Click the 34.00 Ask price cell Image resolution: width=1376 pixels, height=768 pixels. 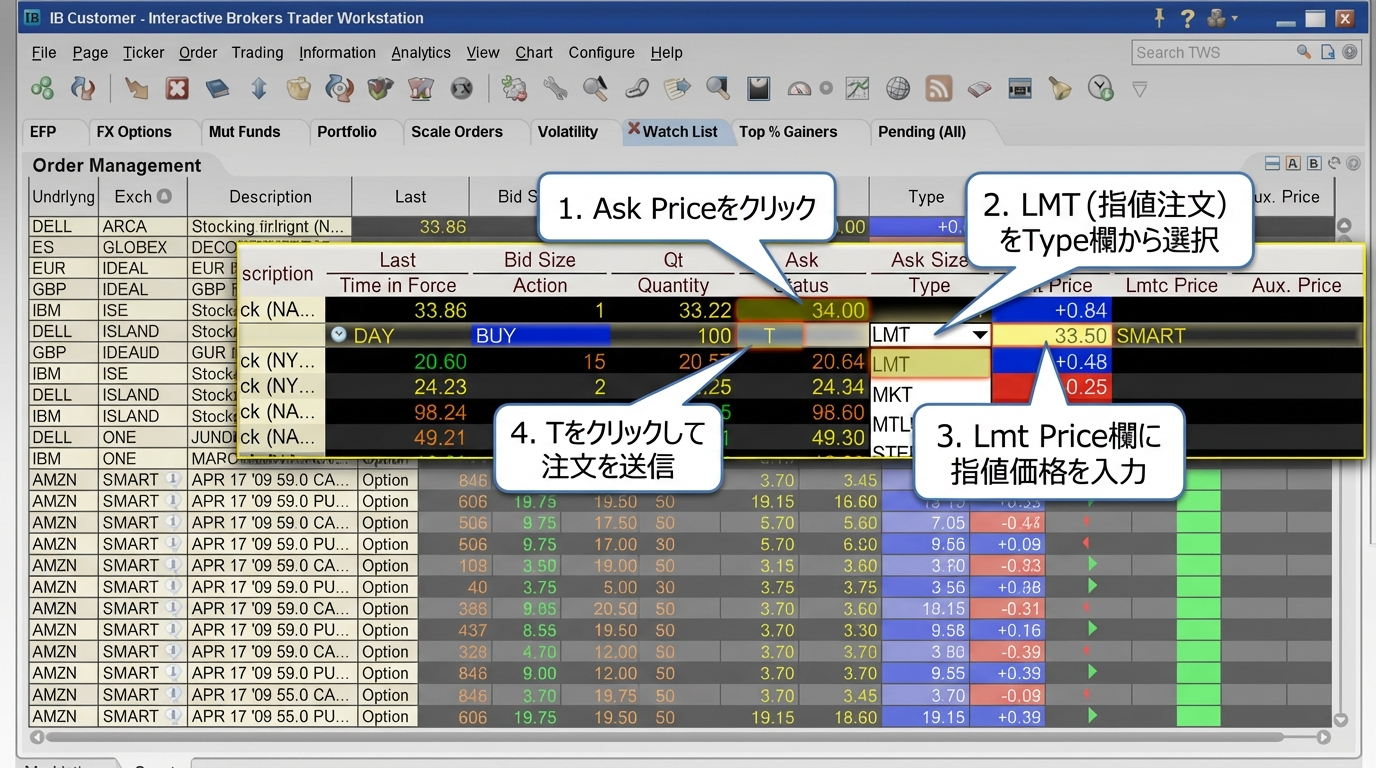coord(802,310)
